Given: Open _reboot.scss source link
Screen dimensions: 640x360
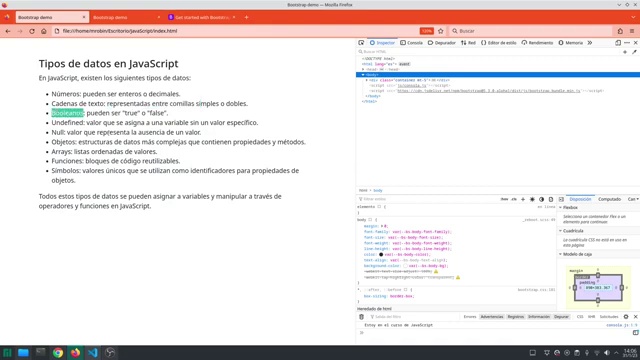Looking at the screenshot, I should 539,220.
